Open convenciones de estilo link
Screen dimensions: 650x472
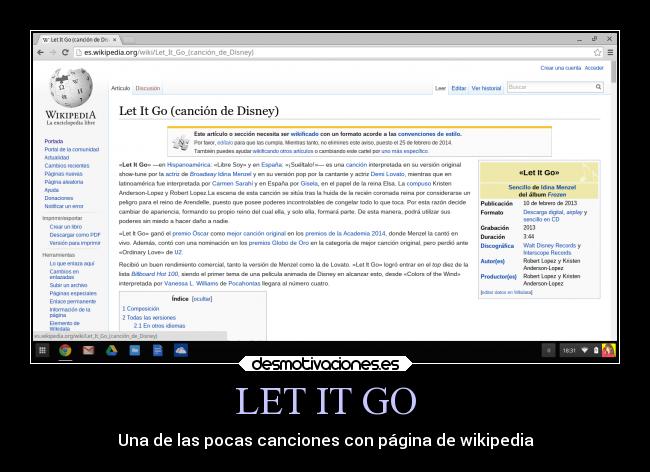click(x=429, y=134)
